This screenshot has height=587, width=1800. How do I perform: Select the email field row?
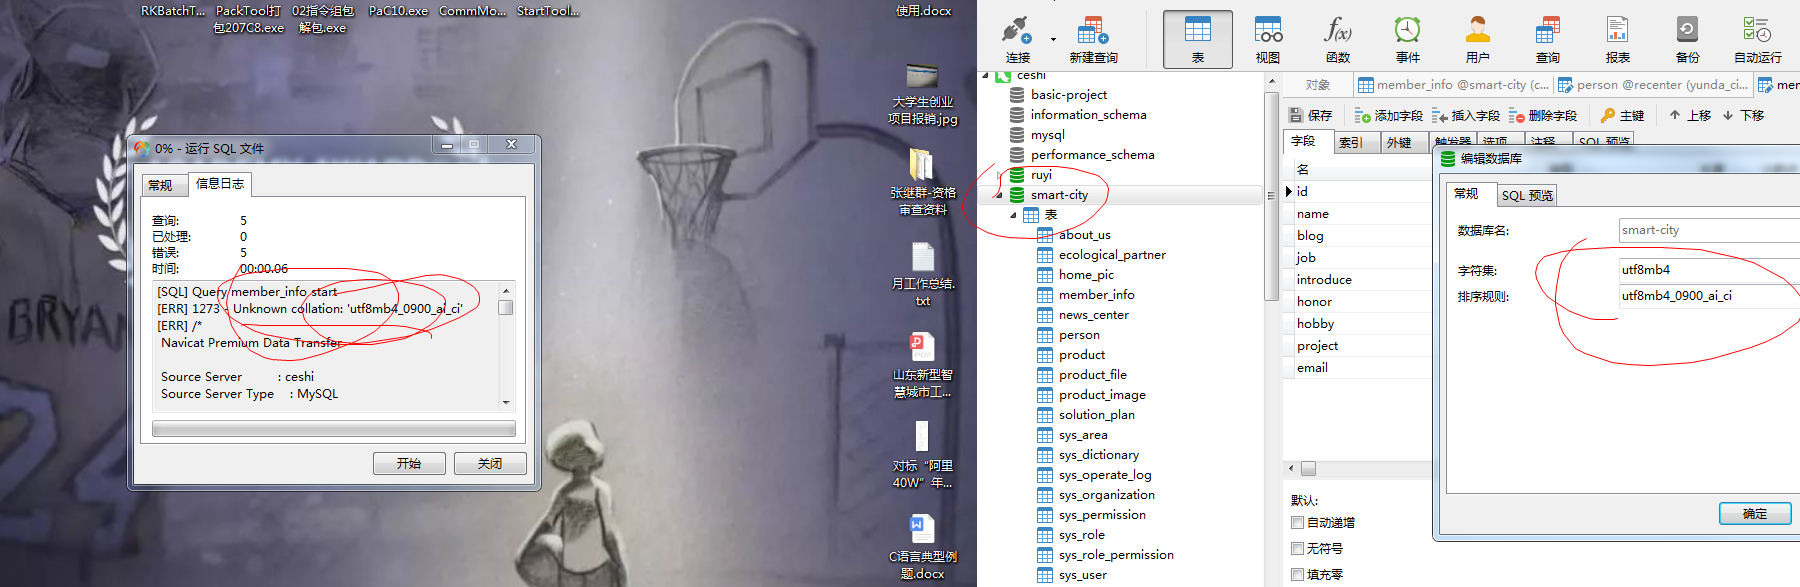point(1358,368)
